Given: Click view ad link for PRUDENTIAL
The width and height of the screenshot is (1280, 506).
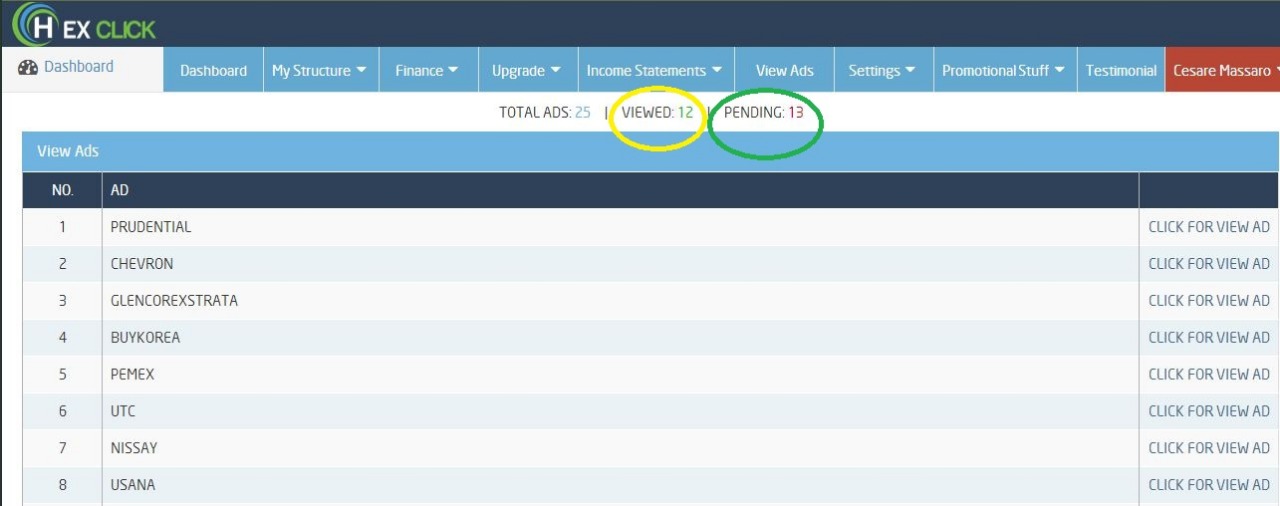Looking at the screenshot, I should pos(1208,227).
